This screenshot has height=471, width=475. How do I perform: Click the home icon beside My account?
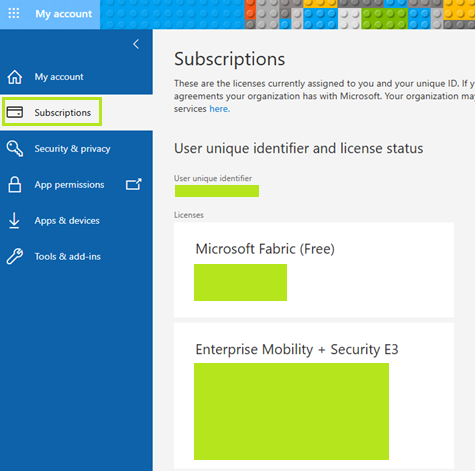point(15,77)
